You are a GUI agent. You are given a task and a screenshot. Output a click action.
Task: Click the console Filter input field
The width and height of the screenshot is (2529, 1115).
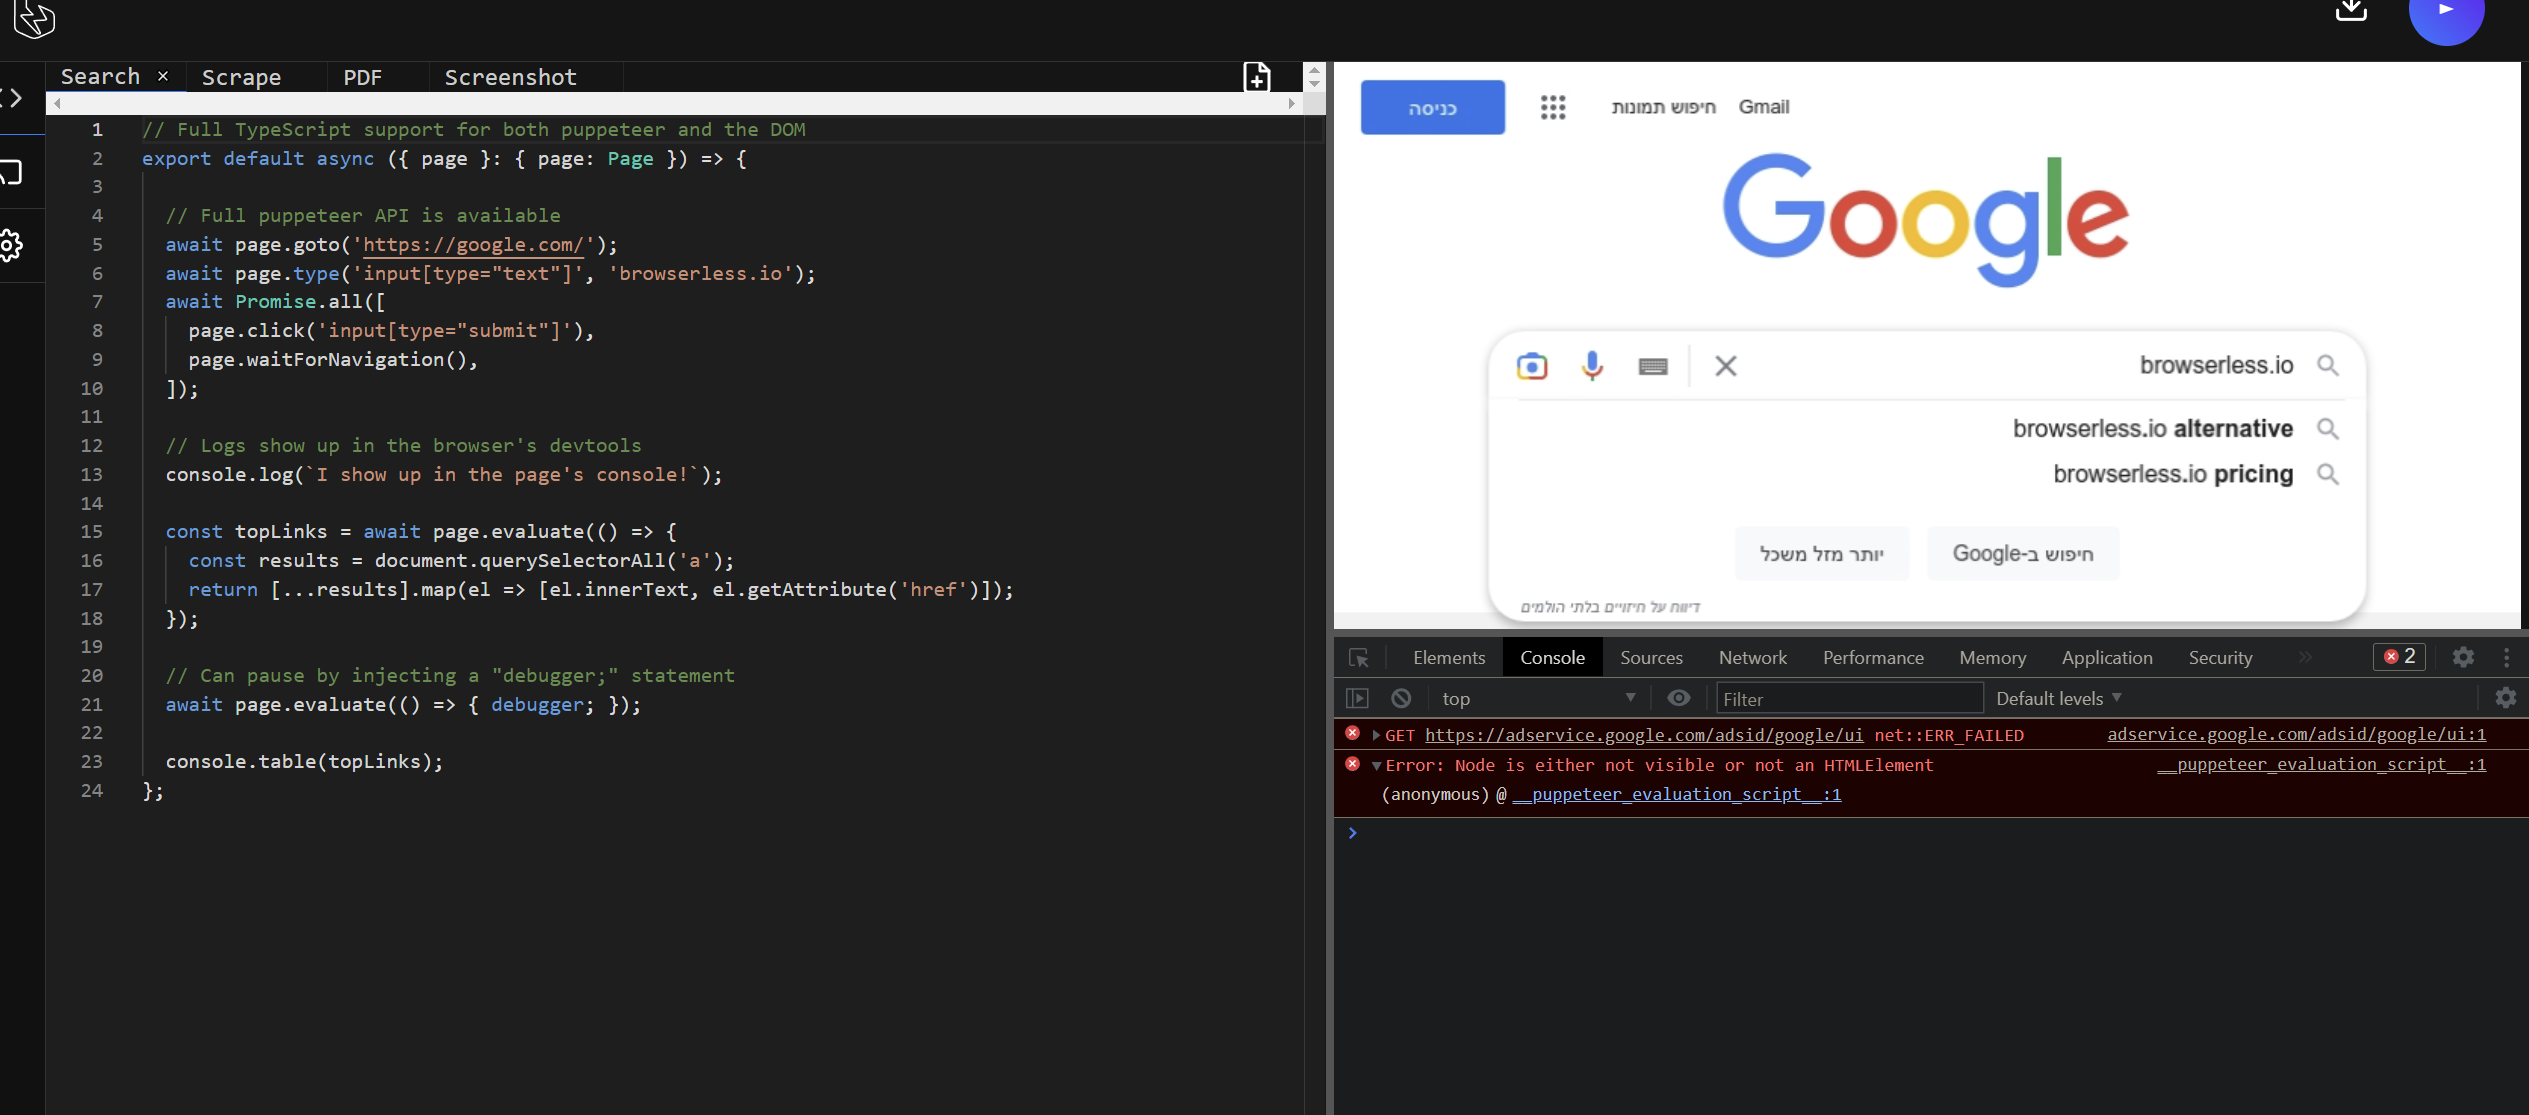point(1848,698)
